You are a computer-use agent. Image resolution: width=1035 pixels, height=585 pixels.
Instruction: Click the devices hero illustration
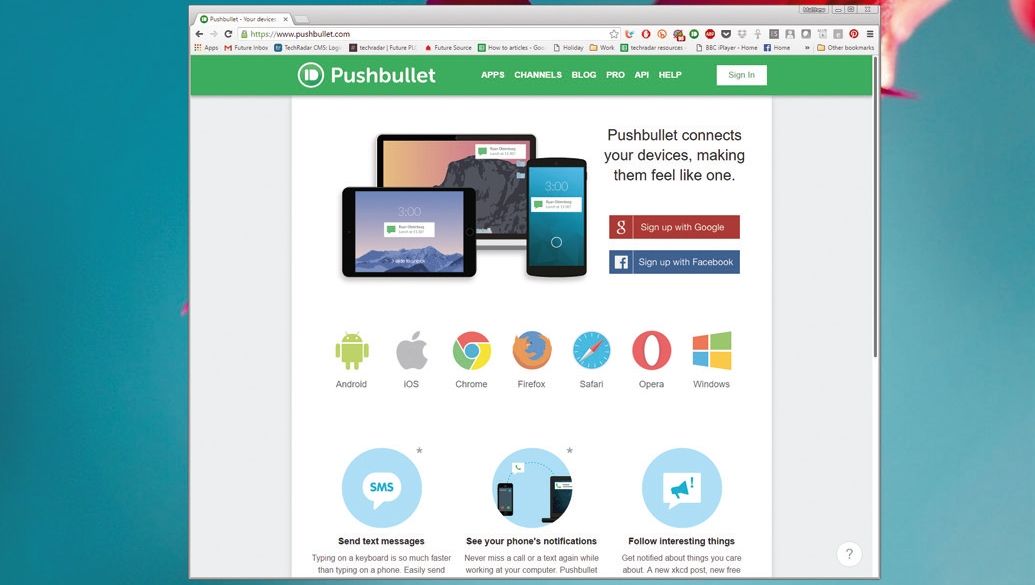click(464, 205)
